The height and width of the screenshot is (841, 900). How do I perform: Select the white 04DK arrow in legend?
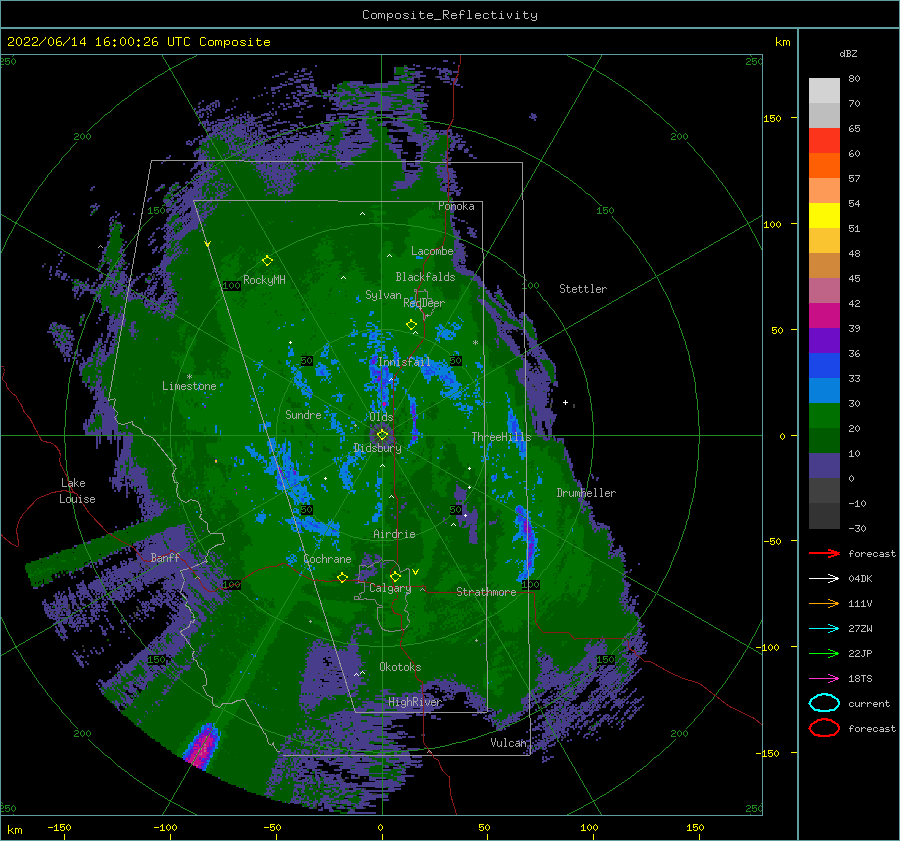pyautogui.click(x=824, y=579)
